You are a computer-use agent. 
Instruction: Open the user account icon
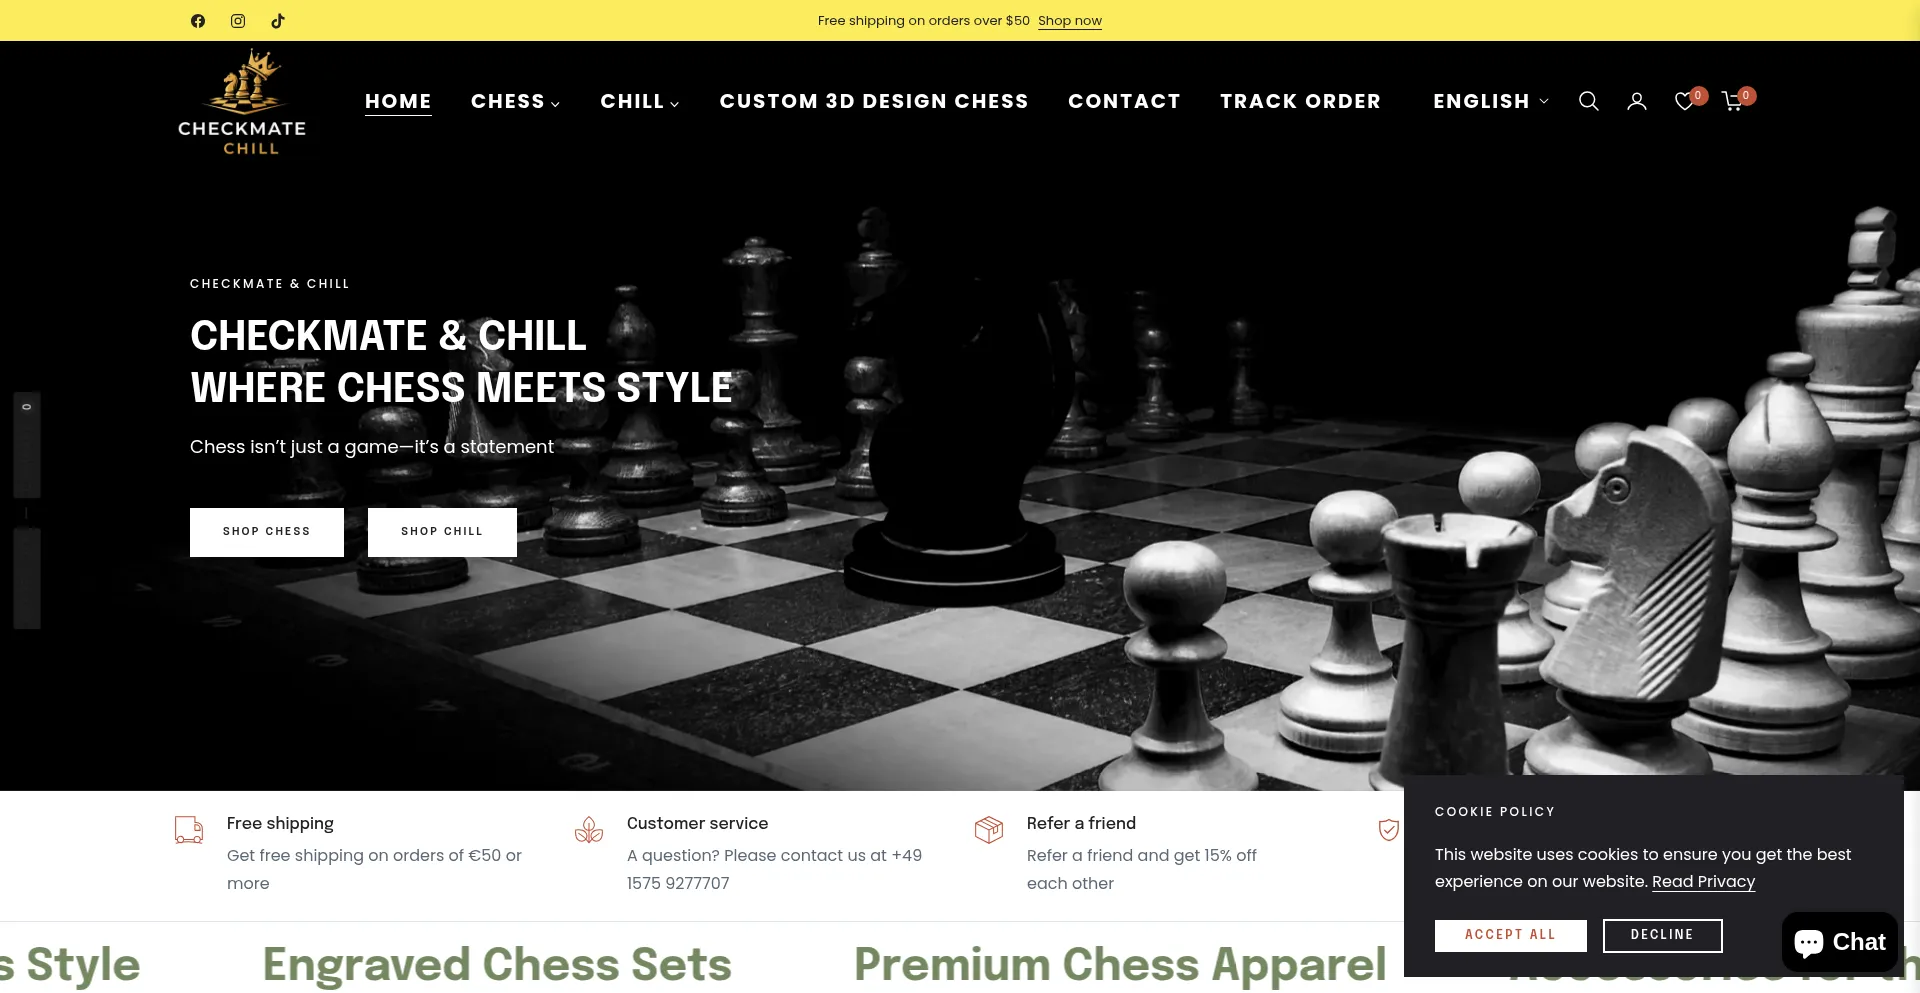point(1636,101)
